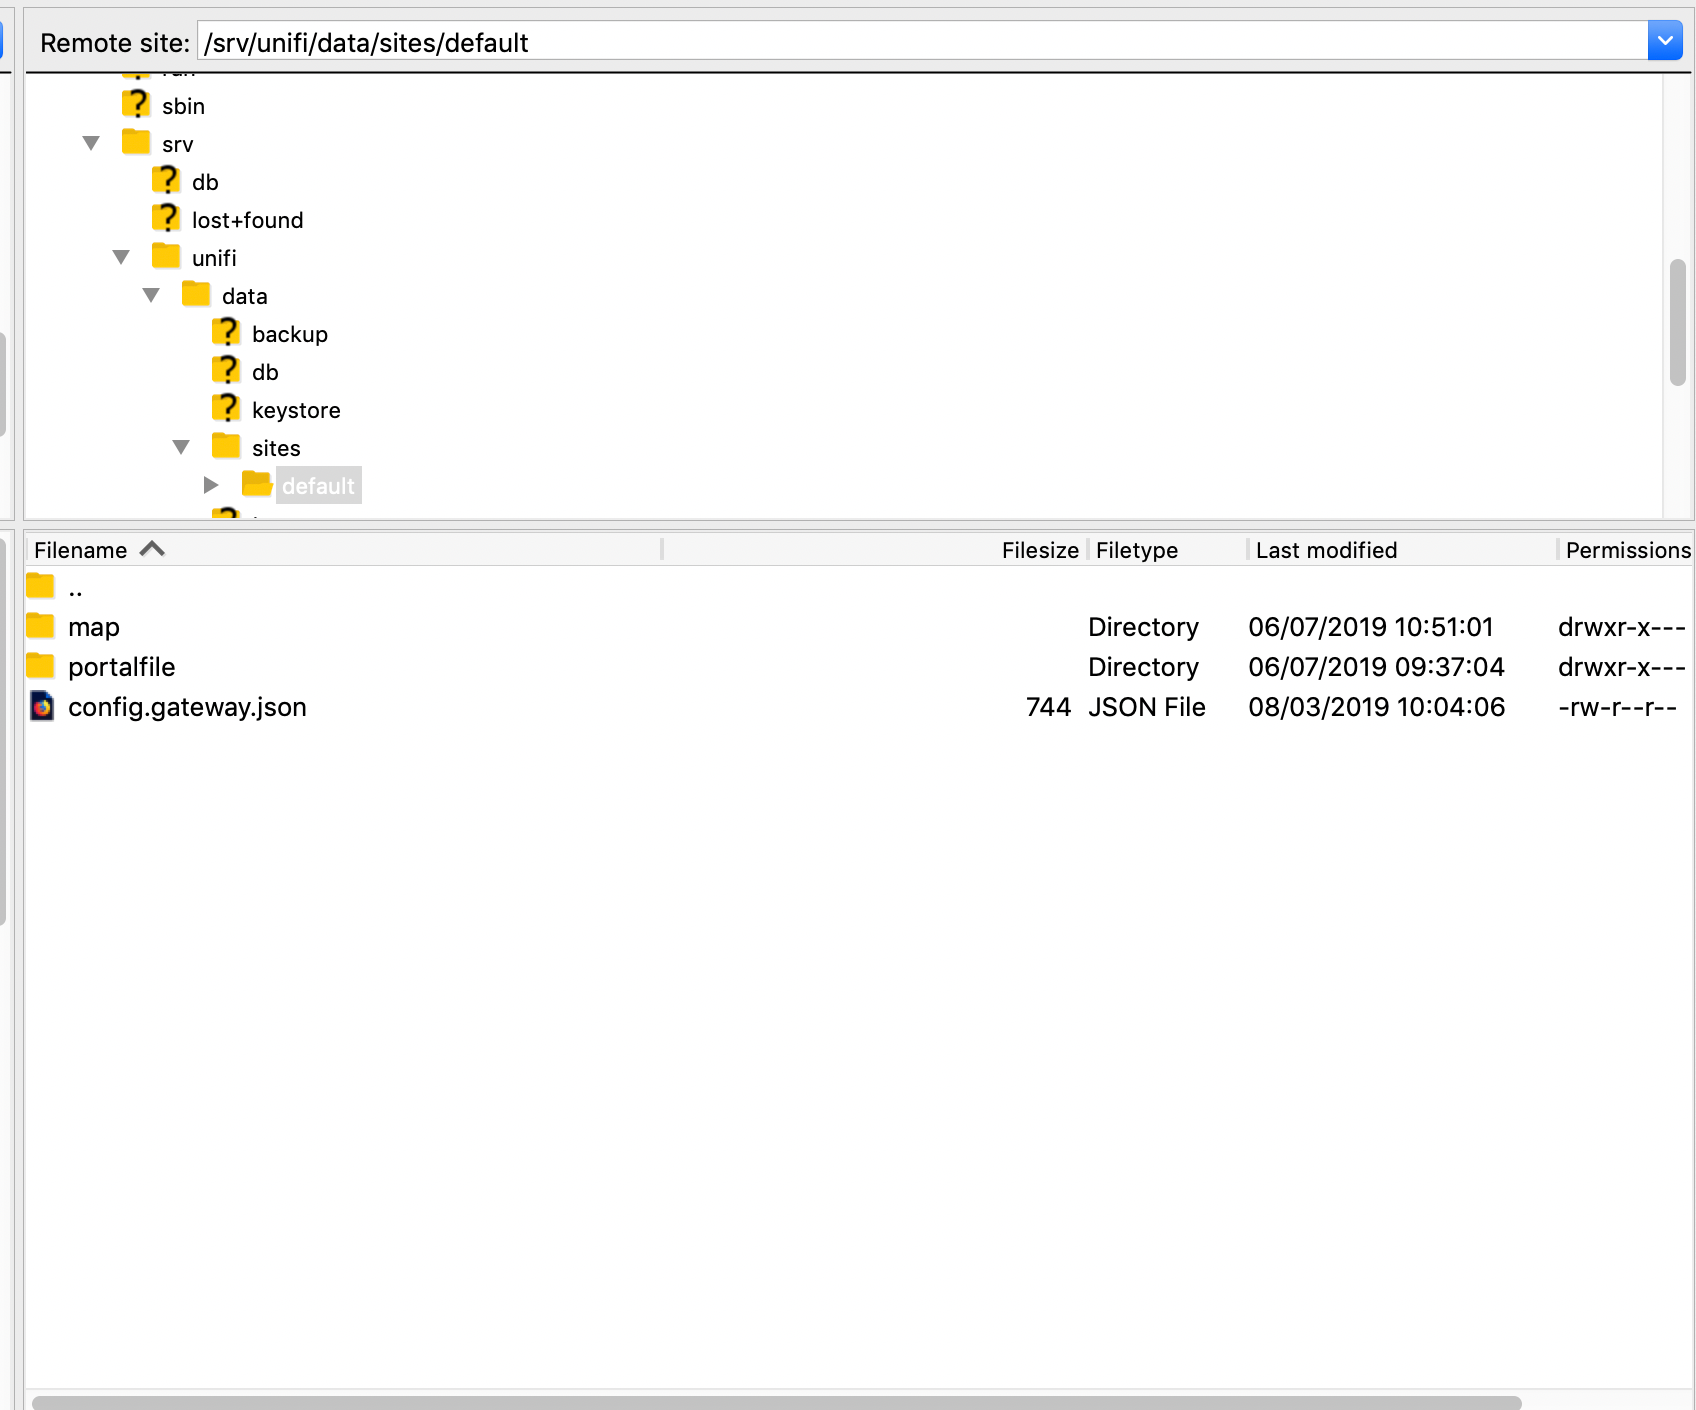Click the sbin unknown-folder icon

click(x=136, y=105)
